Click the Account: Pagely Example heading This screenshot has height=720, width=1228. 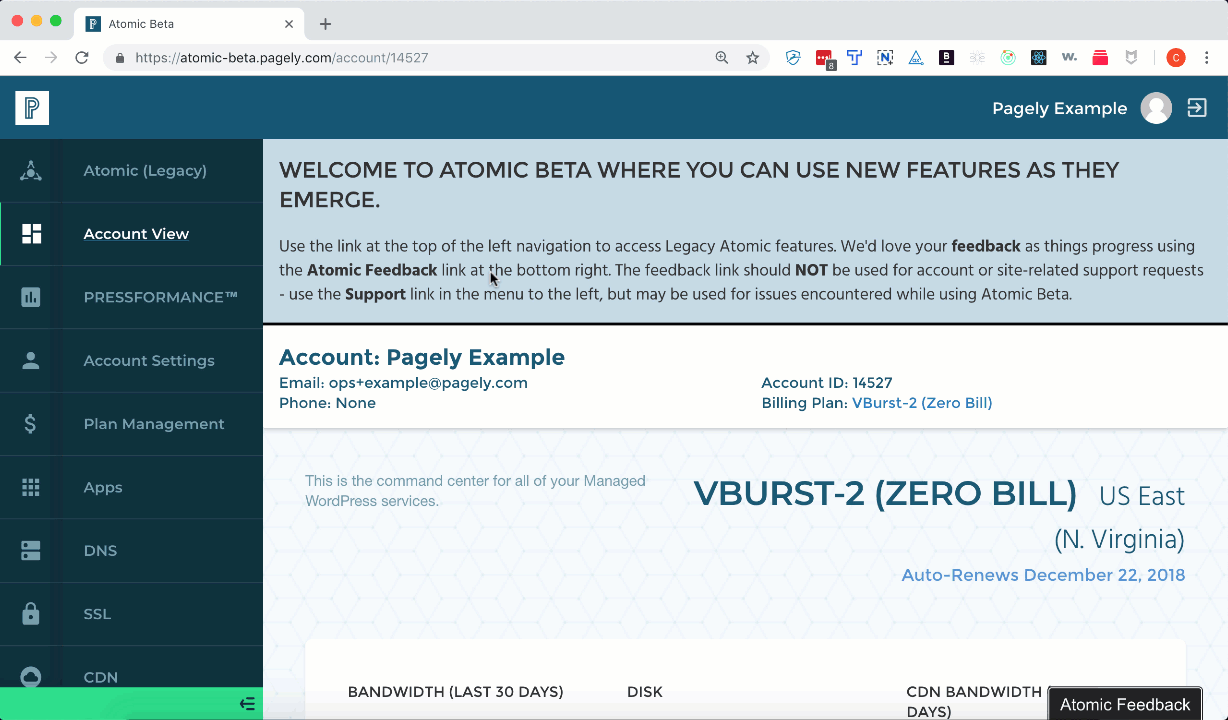[422, 357]
